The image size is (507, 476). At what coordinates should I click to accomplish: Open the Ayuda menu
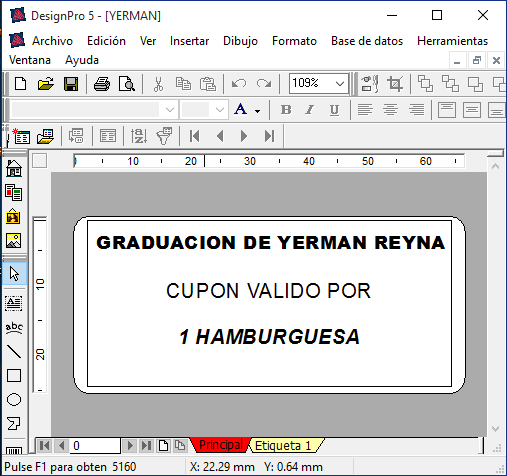pyautogui.click(x=82, y=60)
